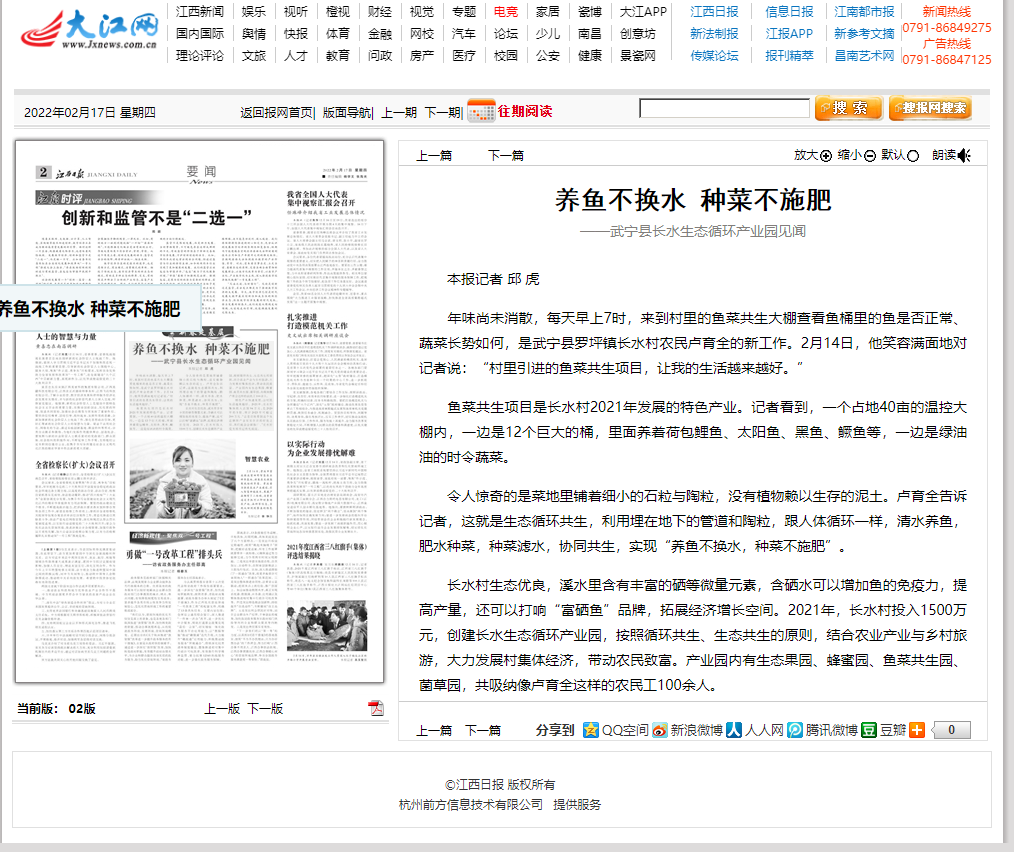Click 上一篇 above the article
The image size is (1014, 852).
tap(434, 155)
